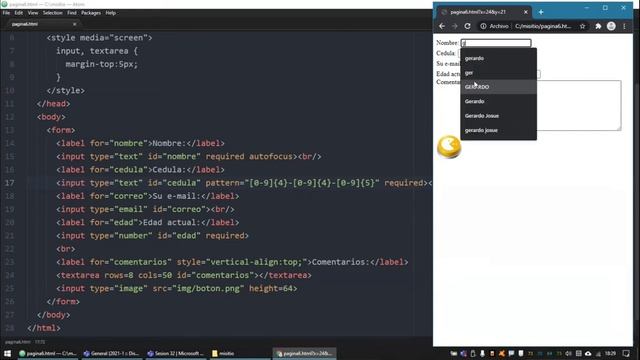Open the Edit menu in Atom

click(19, 13)
